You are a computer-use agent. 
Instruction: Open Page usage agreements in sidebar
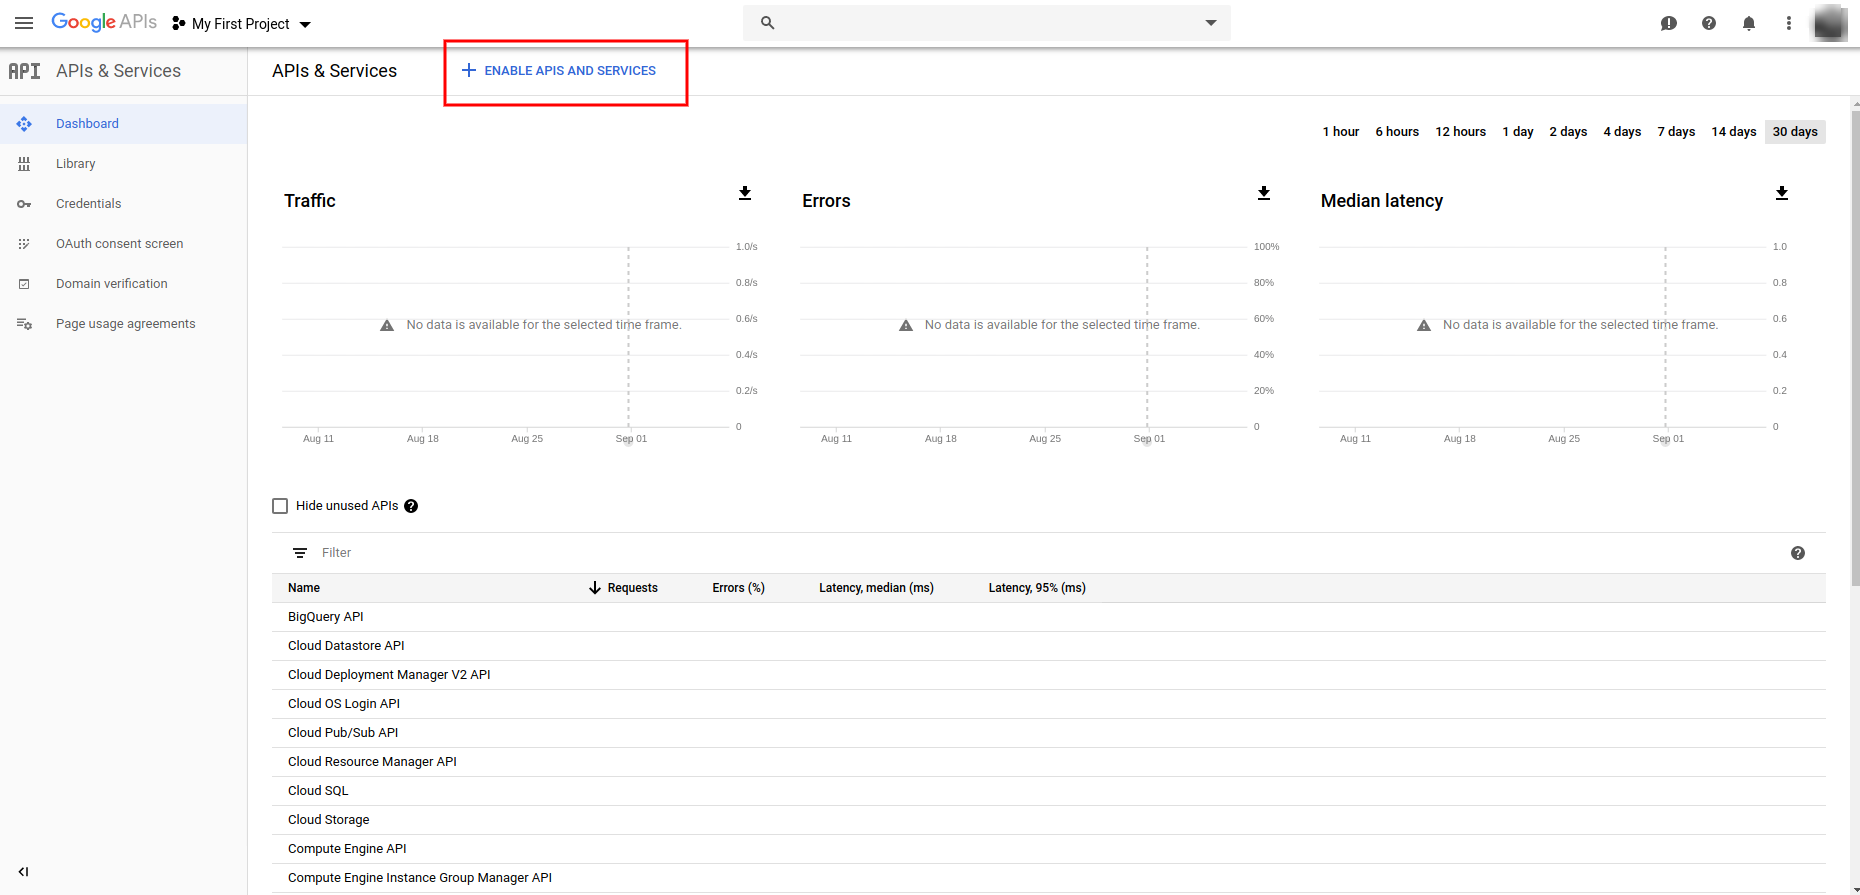123,324
